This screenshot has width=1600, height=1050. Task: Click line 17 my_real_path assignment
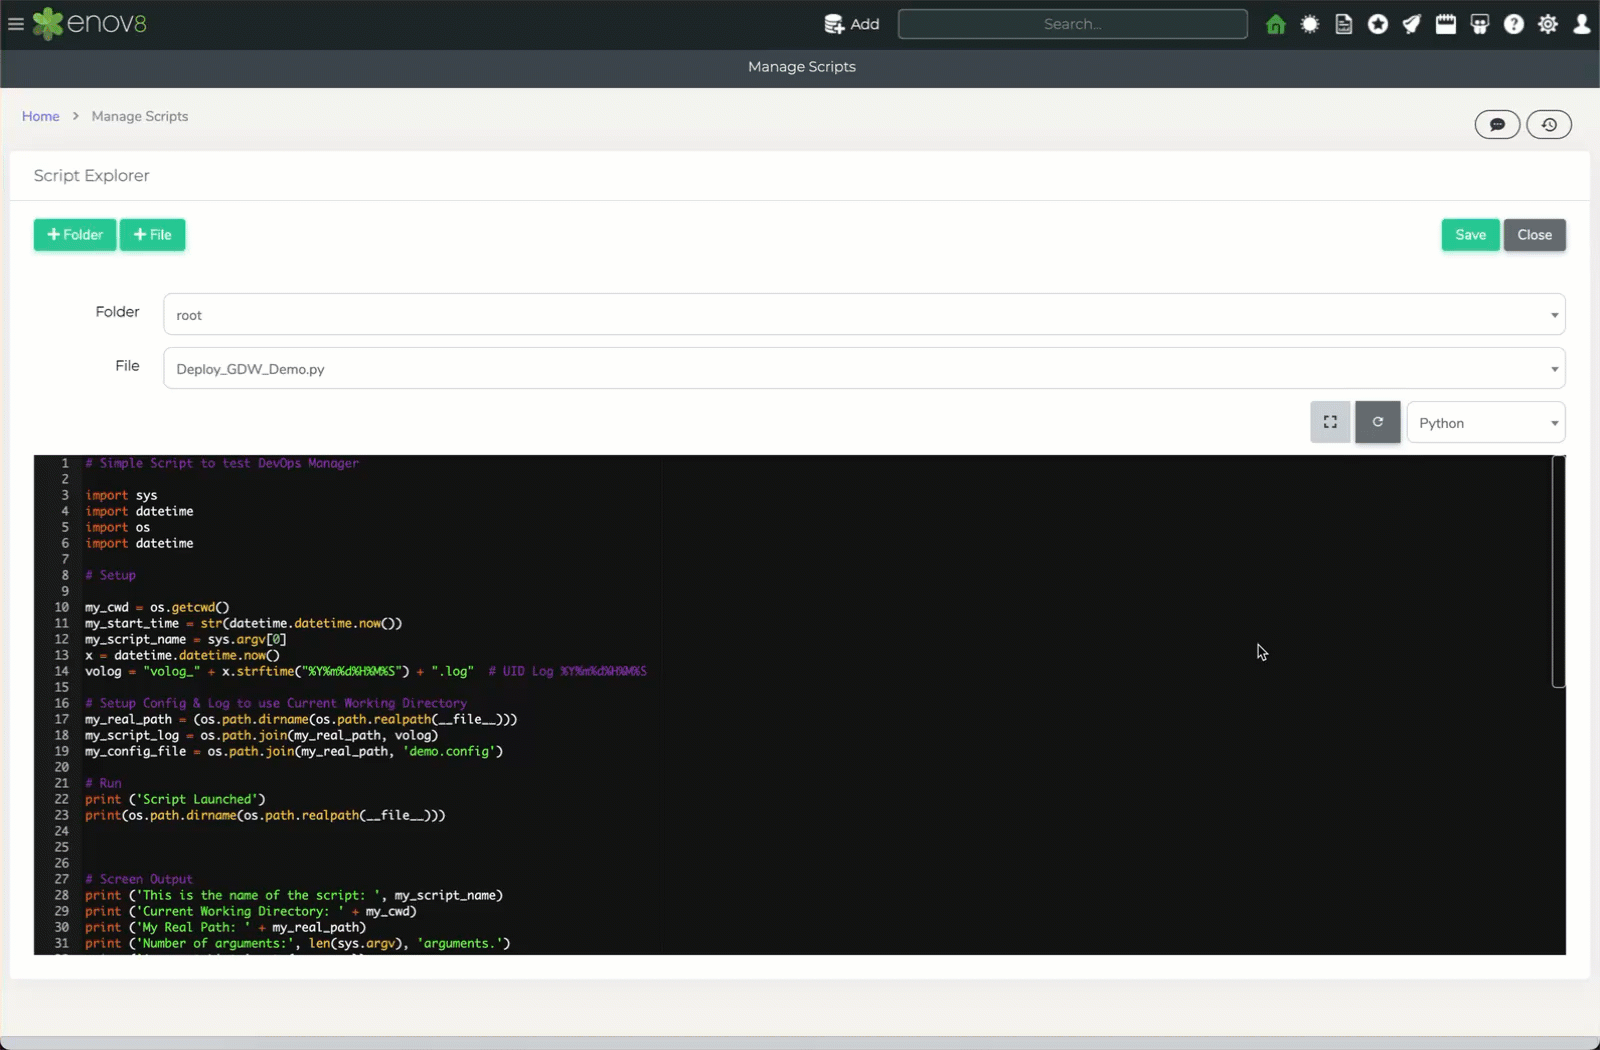click(x=301, y=719)
